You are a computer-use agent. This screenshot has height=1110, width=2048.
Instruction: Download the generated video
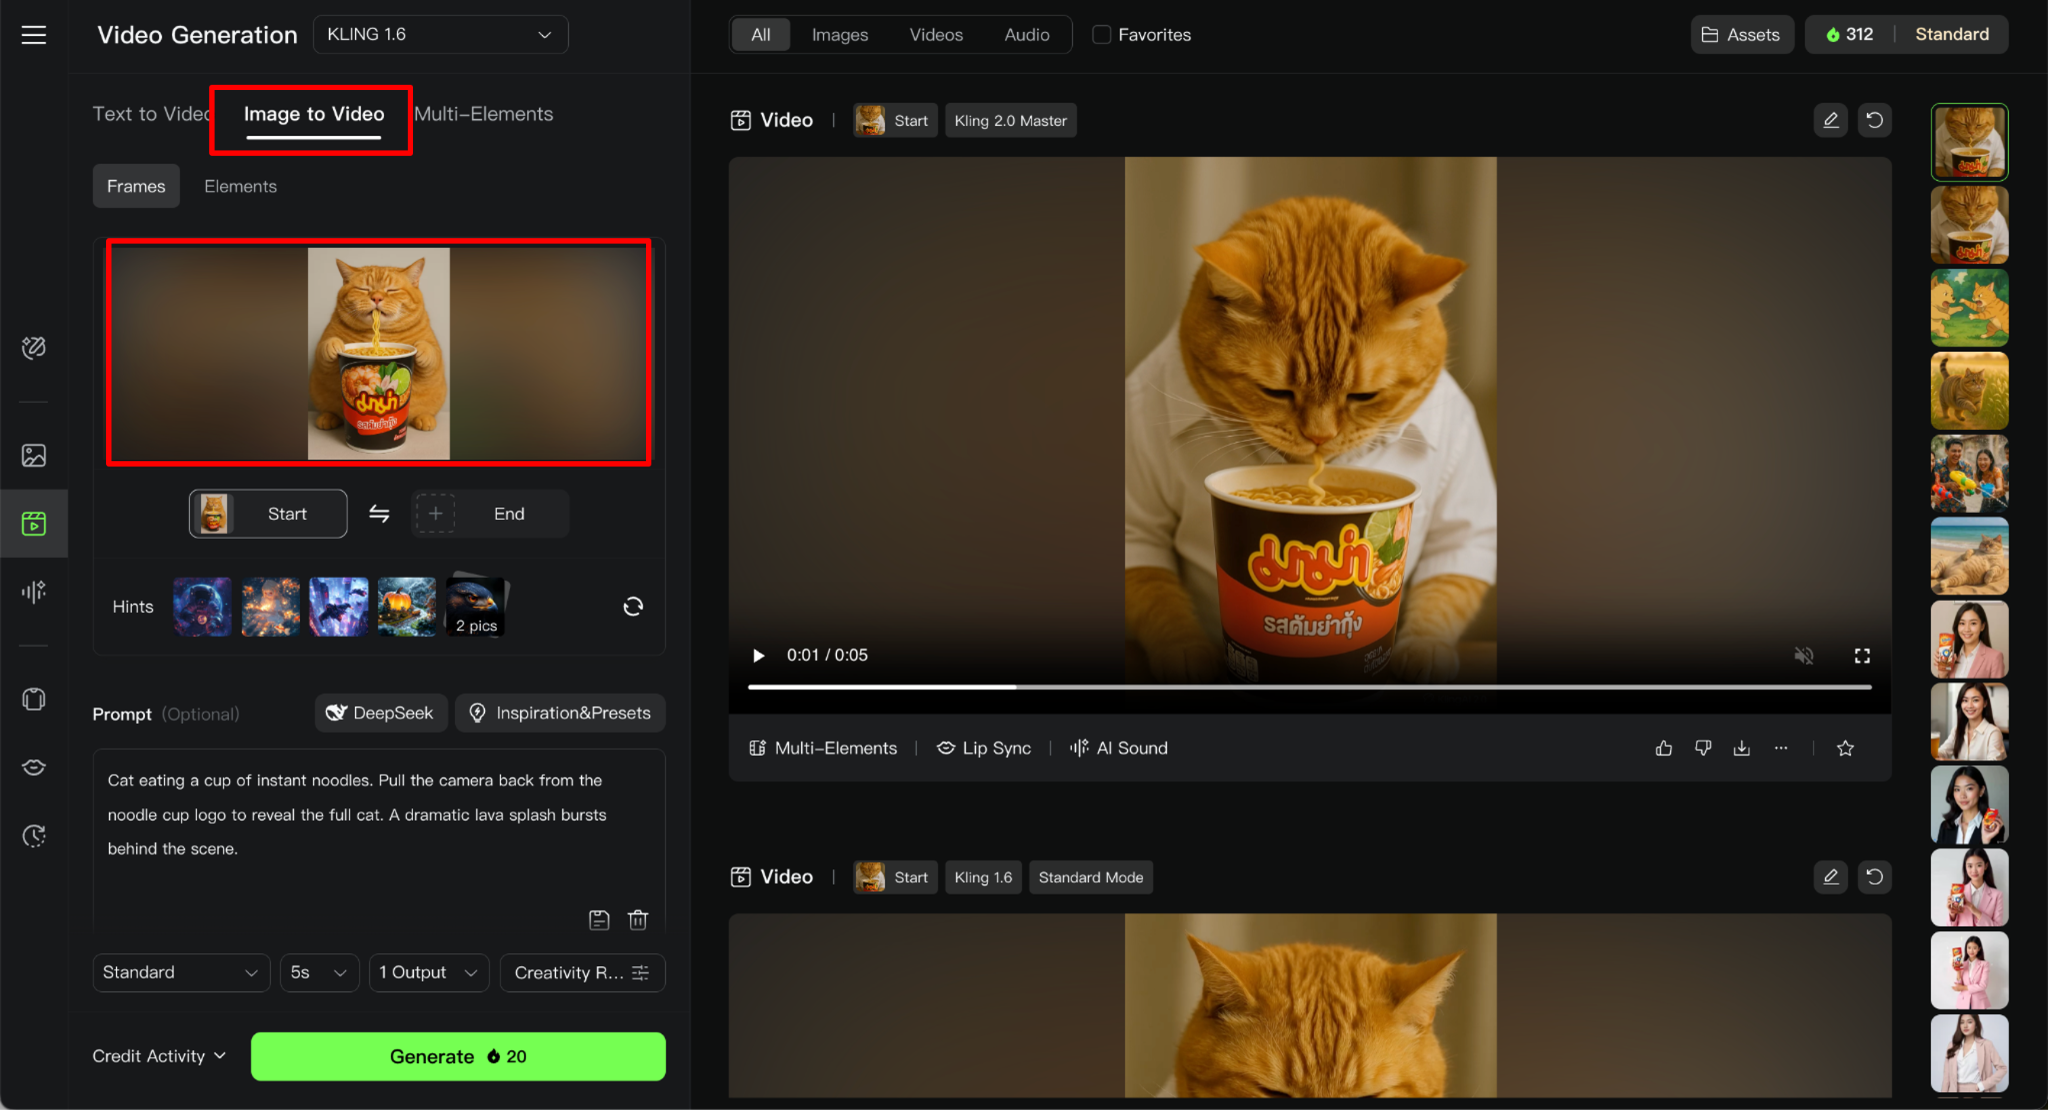(1742, 748)
